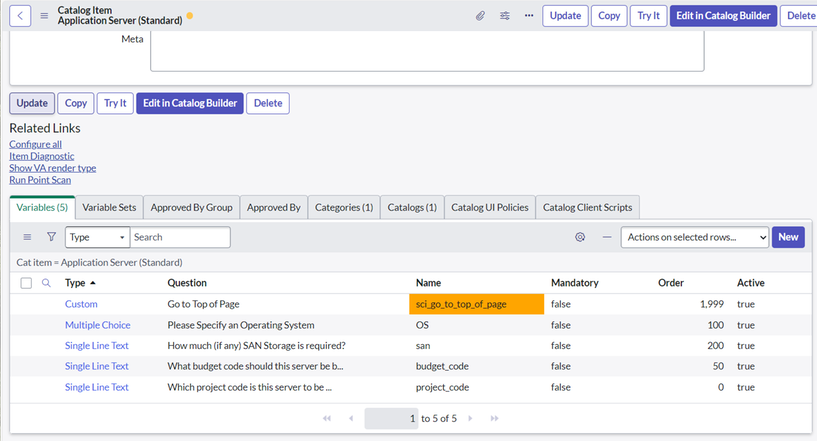Viewport: 817px width, 441px height.
Task: Click the order value 1,999 cell
Action: pos(712,304)
